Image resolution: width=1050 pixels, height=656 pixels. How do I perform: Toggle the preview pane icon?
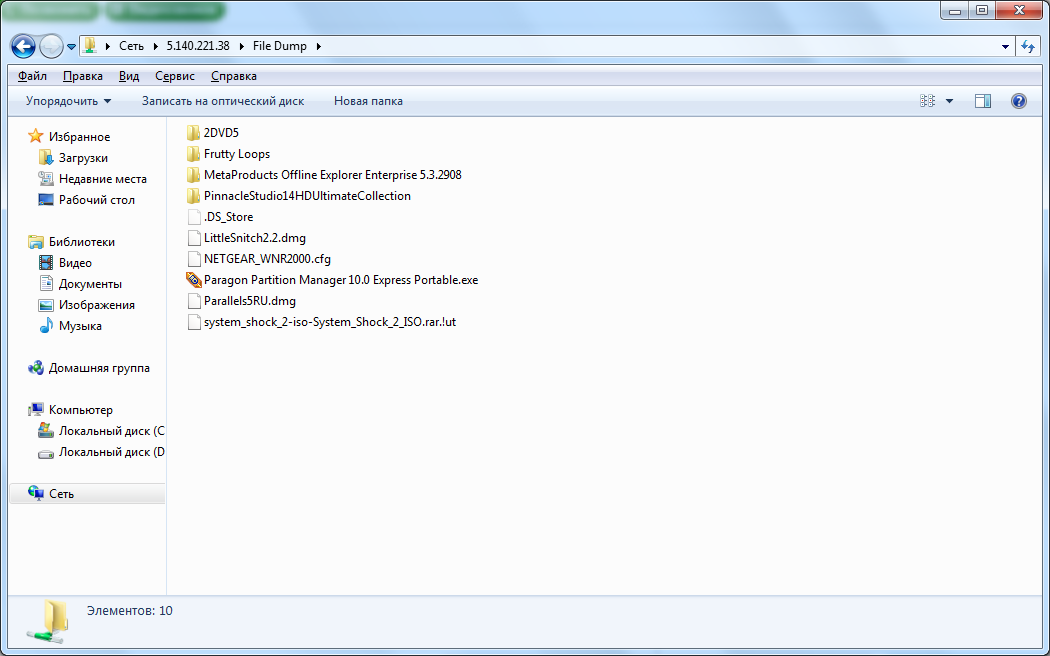[x=982, y=101]
